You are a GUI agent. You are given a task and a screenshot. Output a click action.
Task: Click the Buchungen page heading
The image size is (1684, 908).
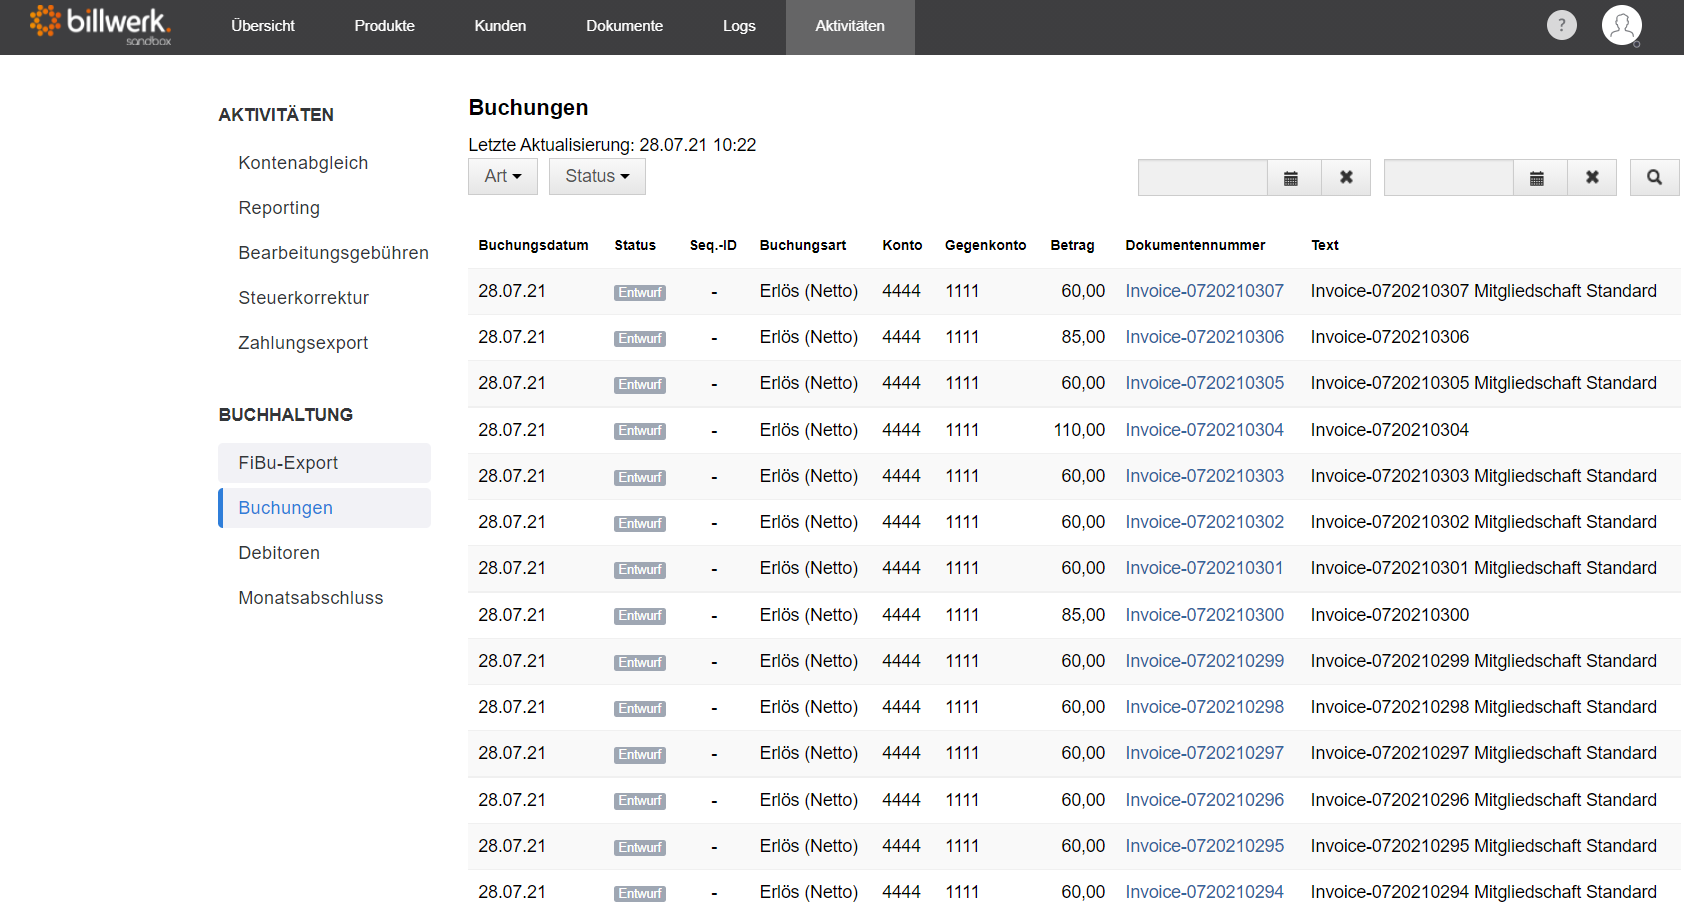[x=528, y=108]
